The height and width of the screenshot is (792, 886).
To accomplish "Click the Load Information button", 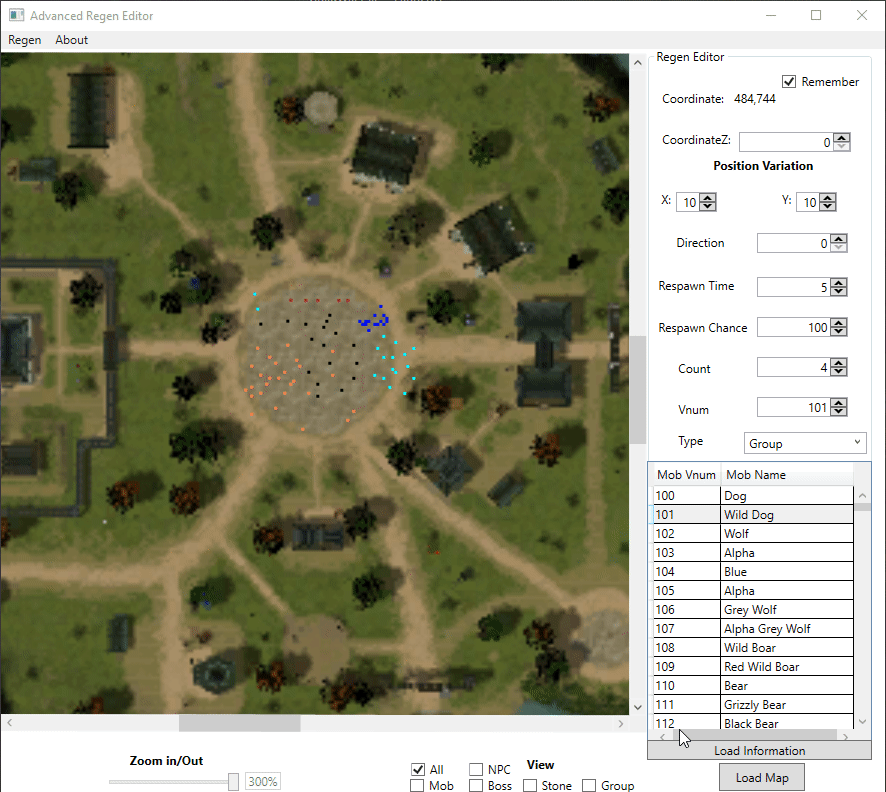I will click(x=759, y=750).
